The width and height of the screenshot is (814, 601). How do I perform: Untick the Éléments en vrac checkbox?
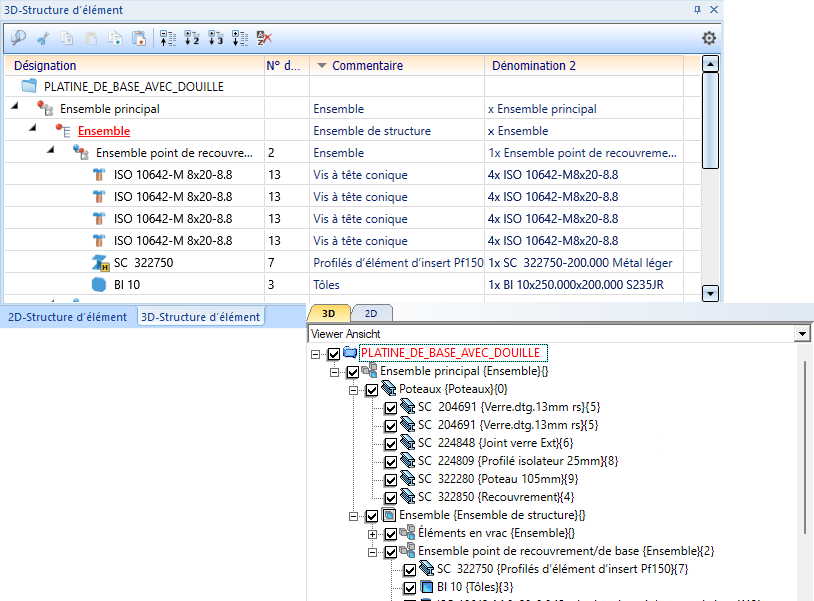pyautogui.click(x=391, y=534)
